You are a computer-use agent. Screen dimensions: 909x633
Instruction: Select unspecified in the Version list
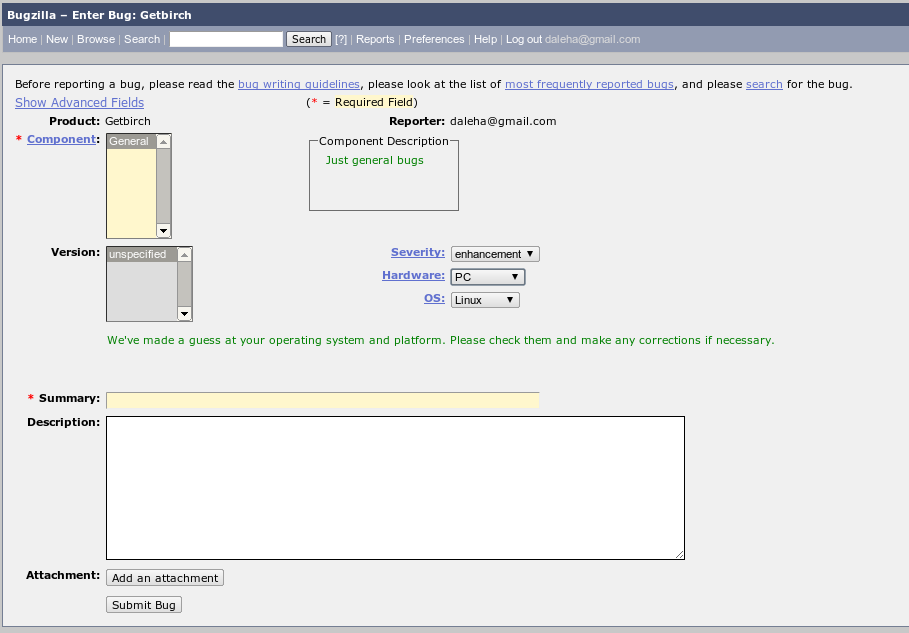click(x=142, y=254)
